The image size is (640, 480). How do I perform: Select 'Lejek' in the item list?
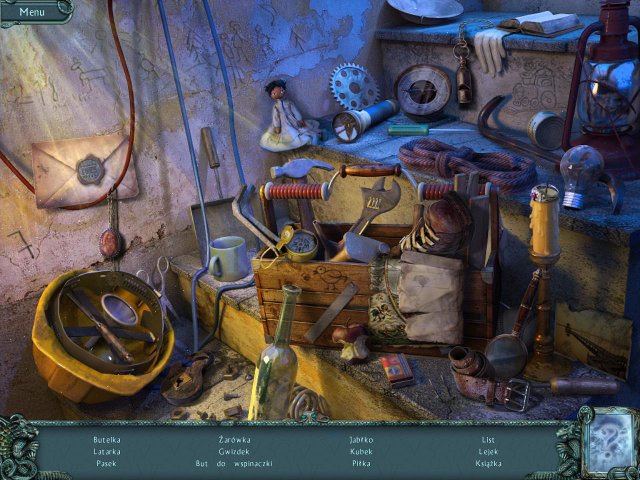pos(488,452)
